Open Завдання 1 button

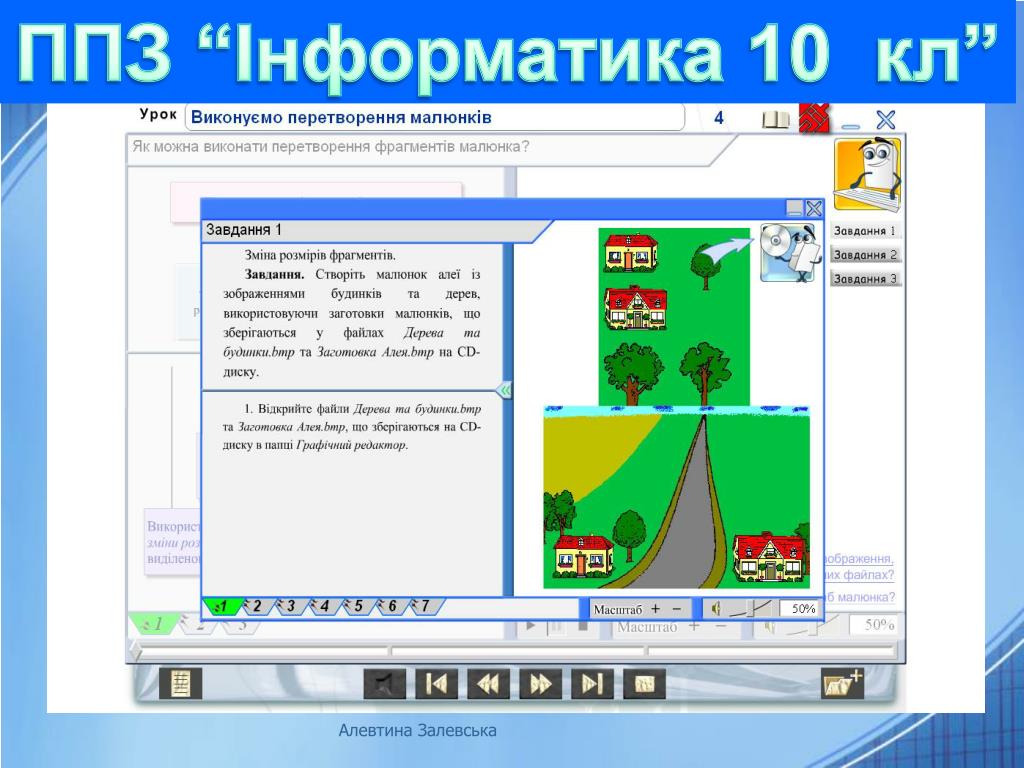pyautogui.click(x=865, y=231)
